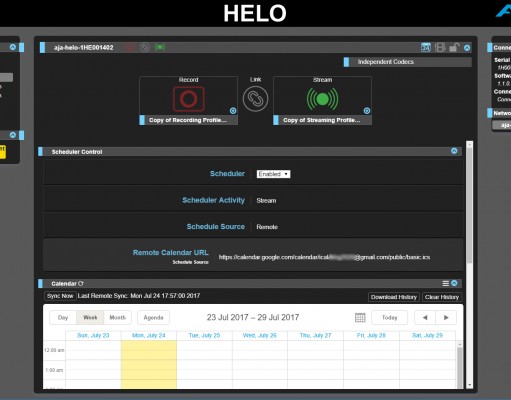
Task: Click Thu, July 27 column header
Action: click(315, 335)
